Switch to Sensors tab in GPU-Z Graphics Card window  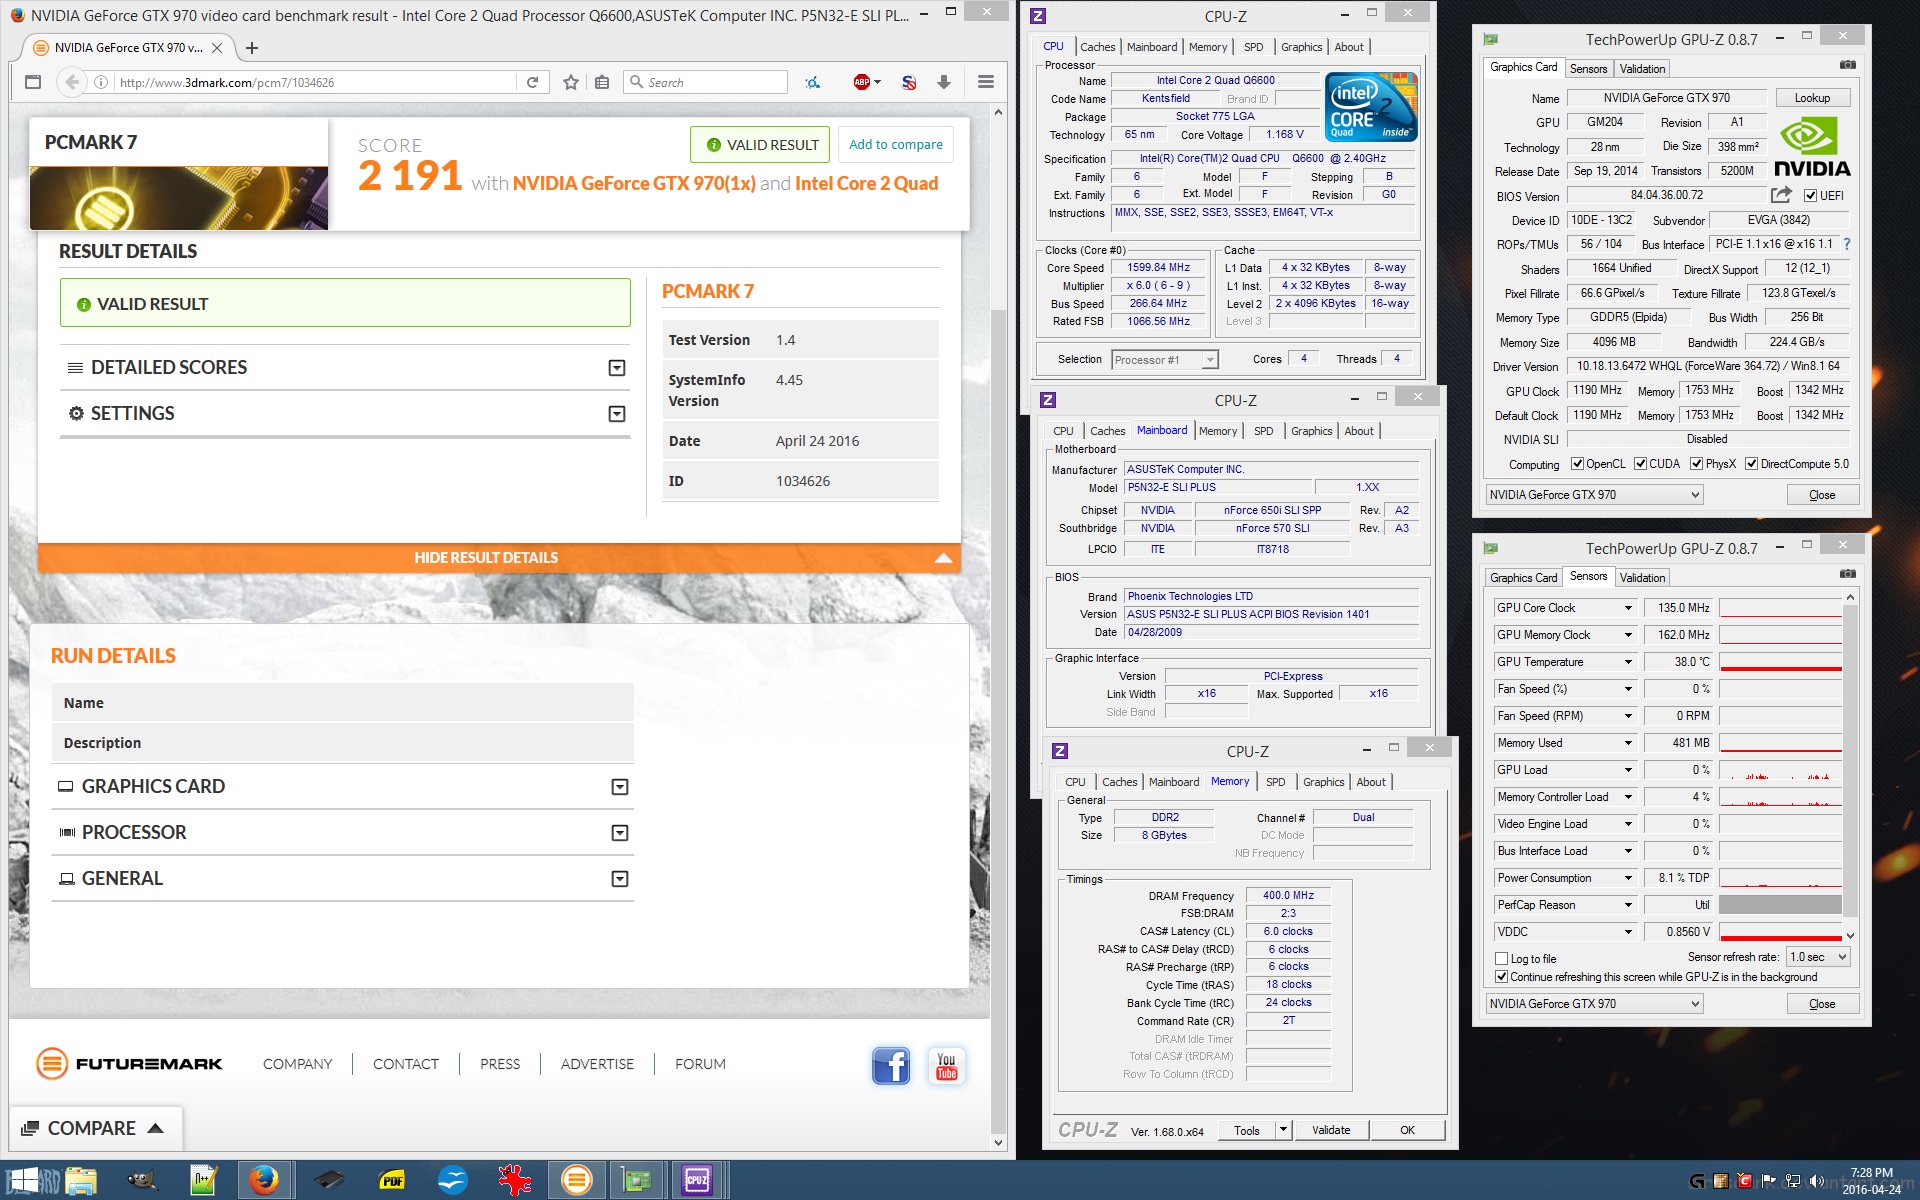coord(1588,69)
